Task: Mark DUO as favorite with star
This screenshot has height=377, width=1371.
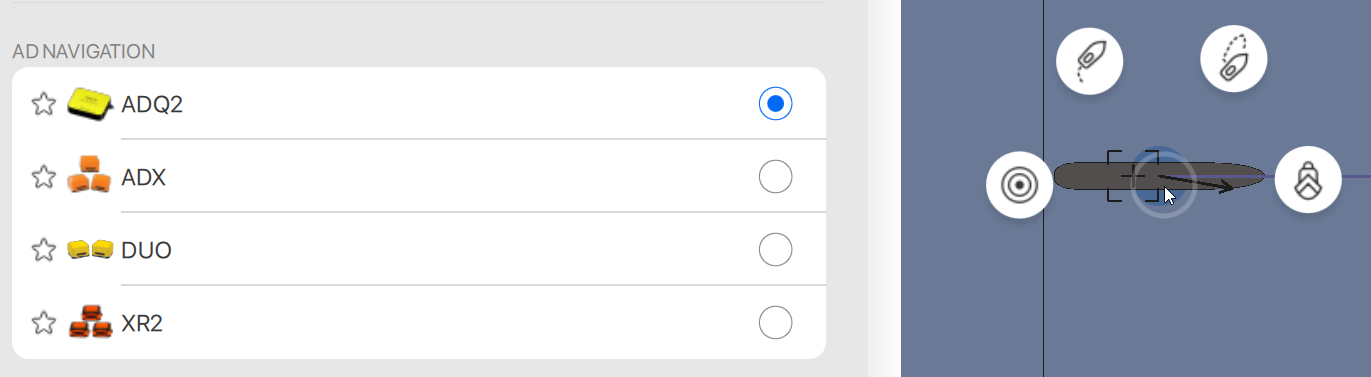Action: click(43, 250)
